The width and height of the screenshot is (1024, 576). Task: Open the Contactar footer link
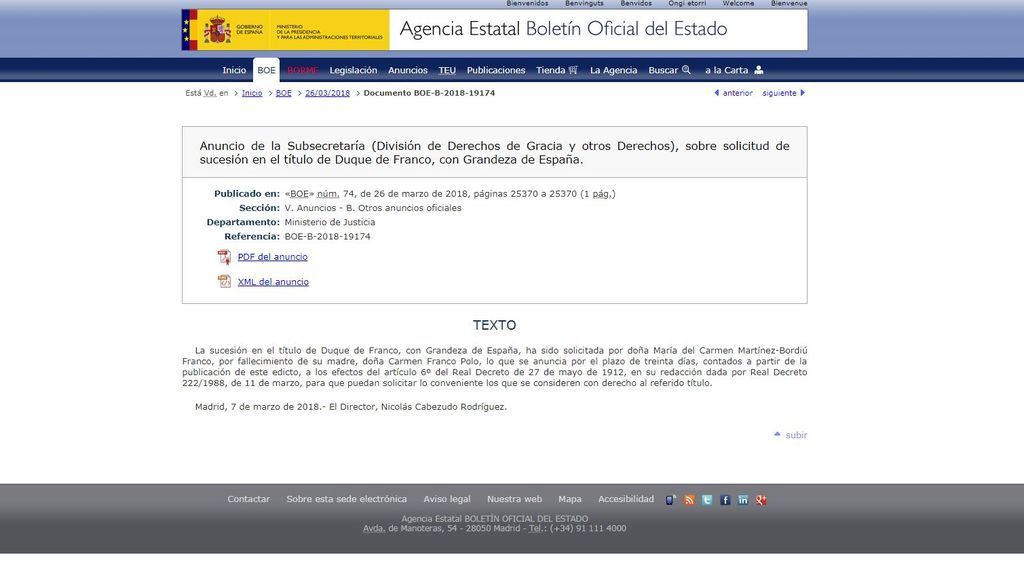point(248,499)
